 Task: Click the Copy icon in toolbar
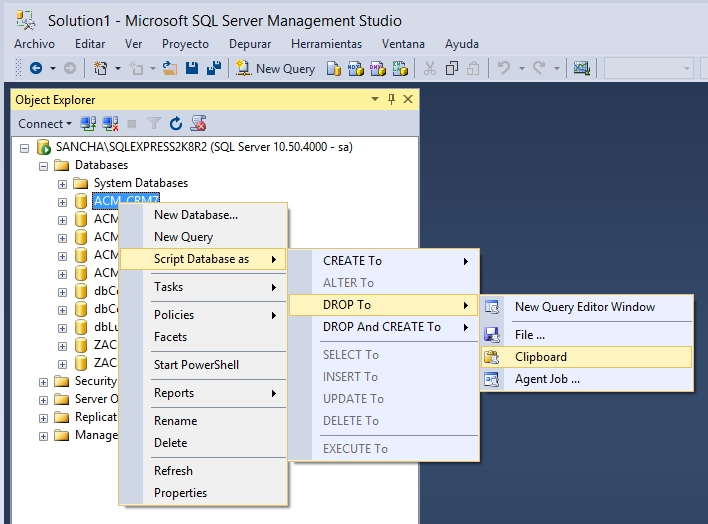coord(452,68)
